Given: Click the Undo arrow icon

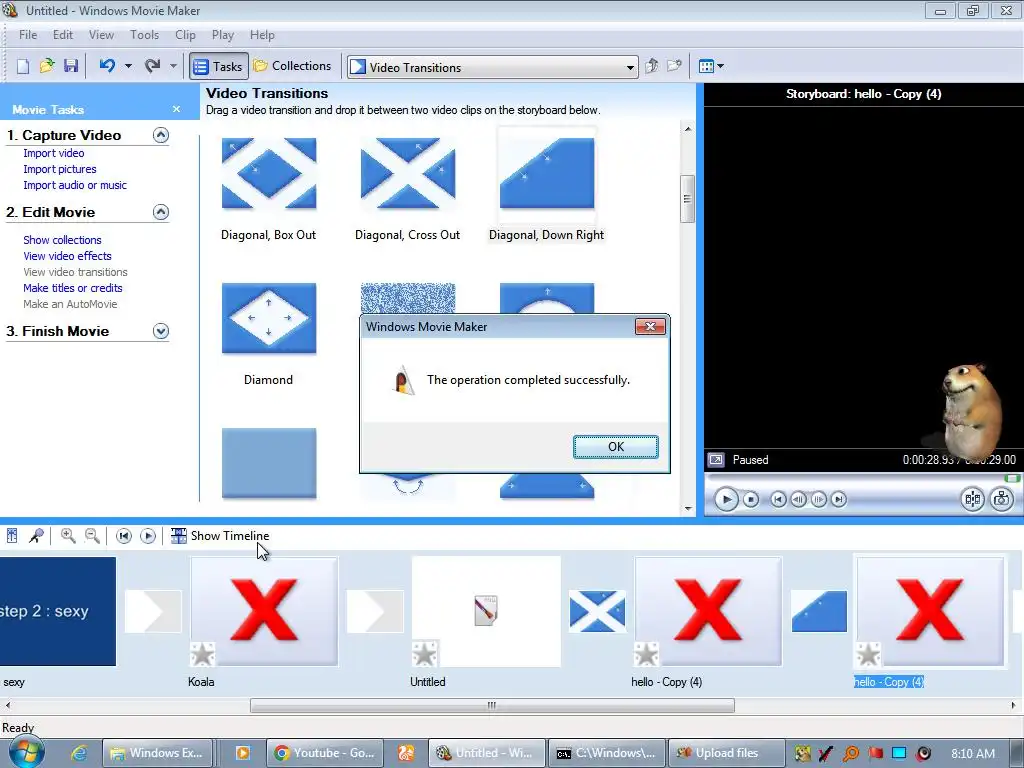Looking at the screenshot, I should (107, 66).
